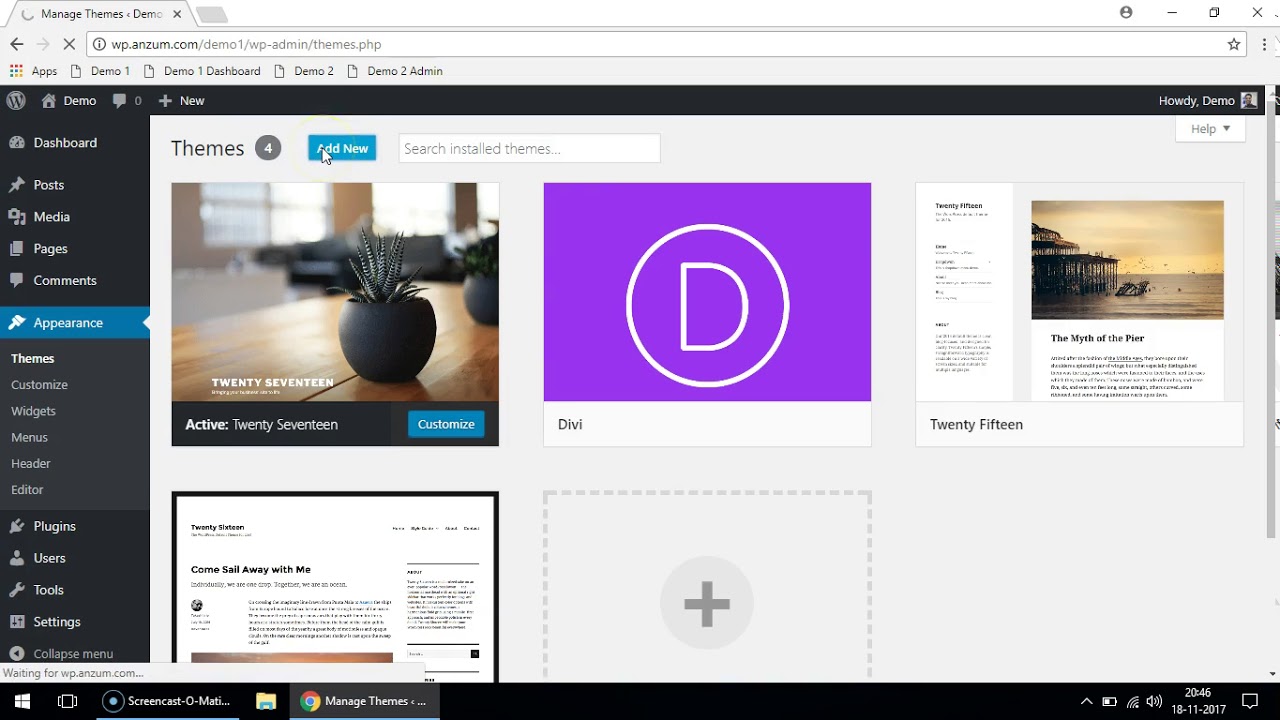Screen dimensions: 1280x720
Task: Open comments bubble icon in admin bar
Action: click(120, 101)
